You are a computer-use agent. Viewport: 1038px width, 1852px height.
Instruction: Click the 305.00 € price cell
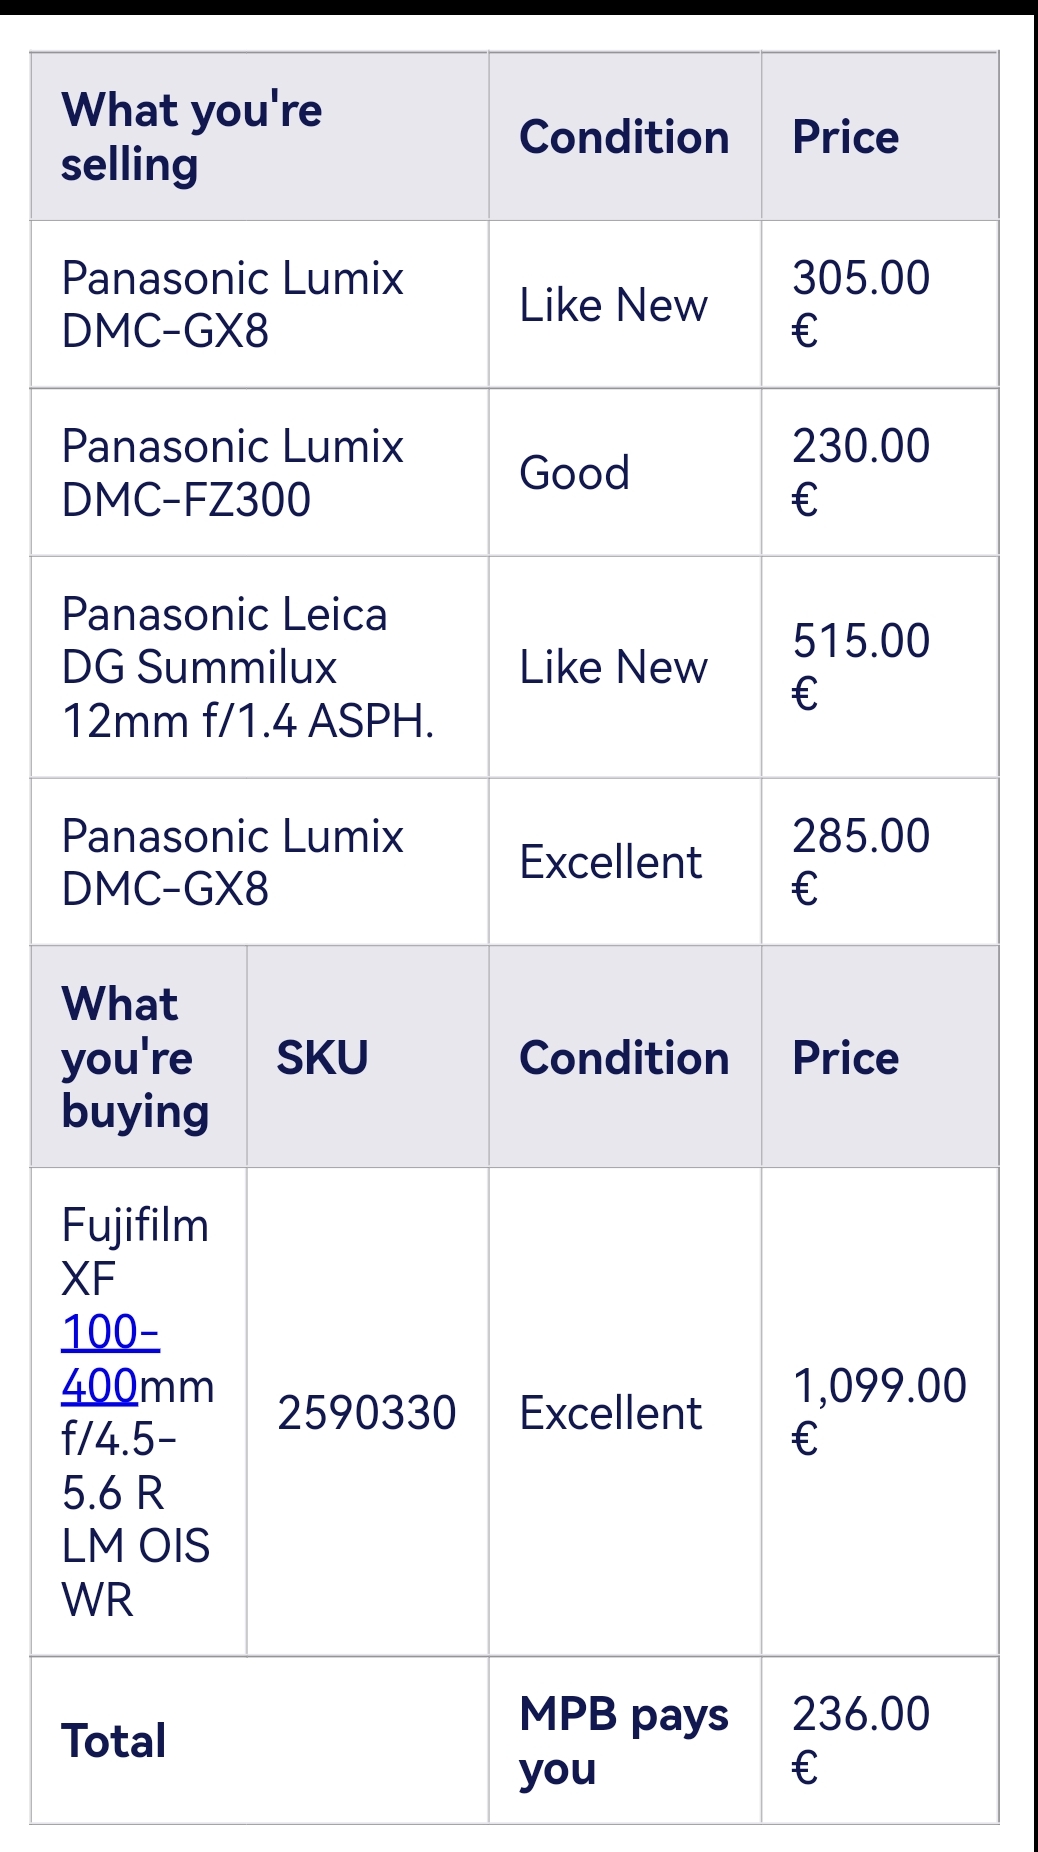coord(880,304)
